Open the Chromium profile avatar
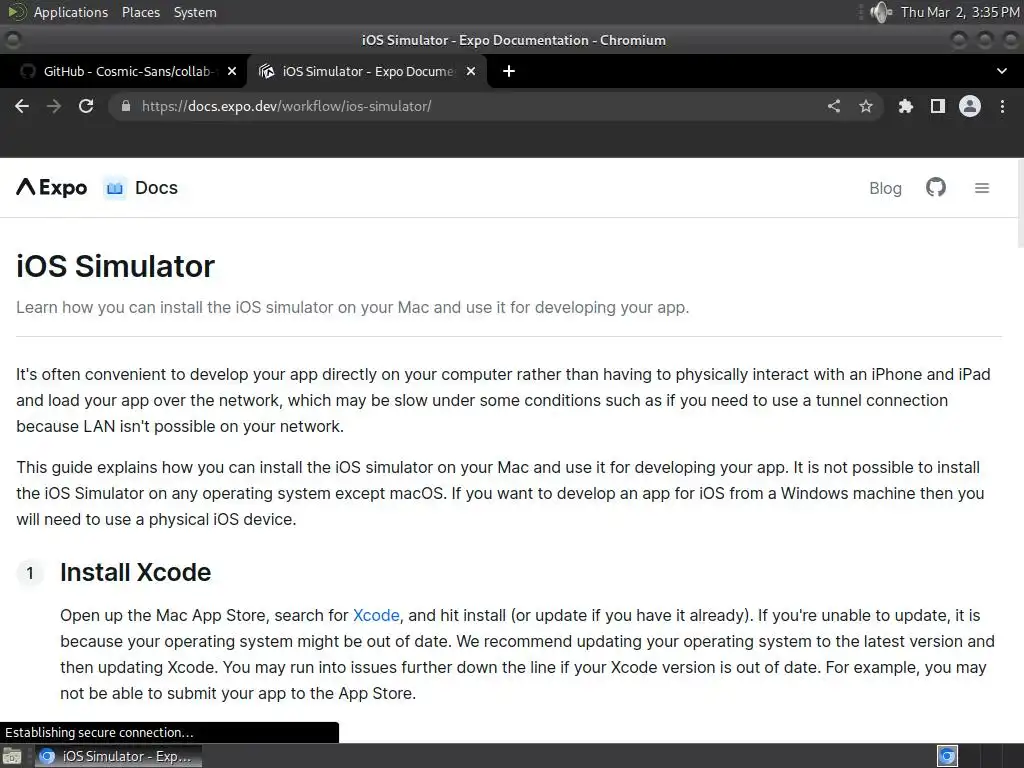The height and width of the screenshot is (768, 1024). pyautogui.click(x=970, y=106)
